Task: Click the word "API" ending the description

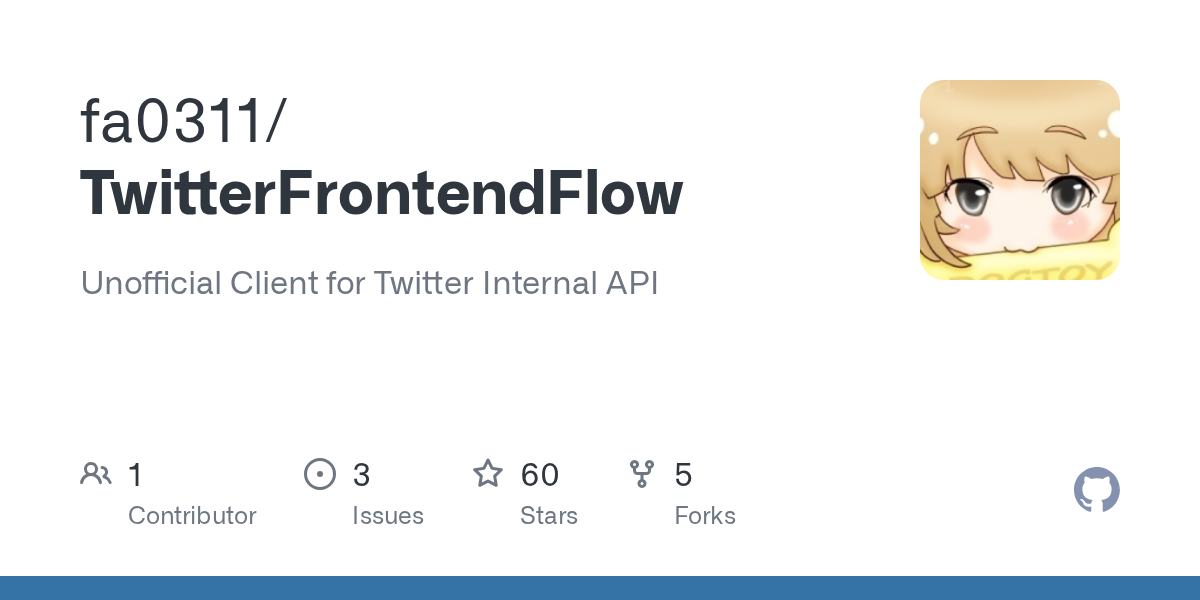Action: click(x=630, y=283)
